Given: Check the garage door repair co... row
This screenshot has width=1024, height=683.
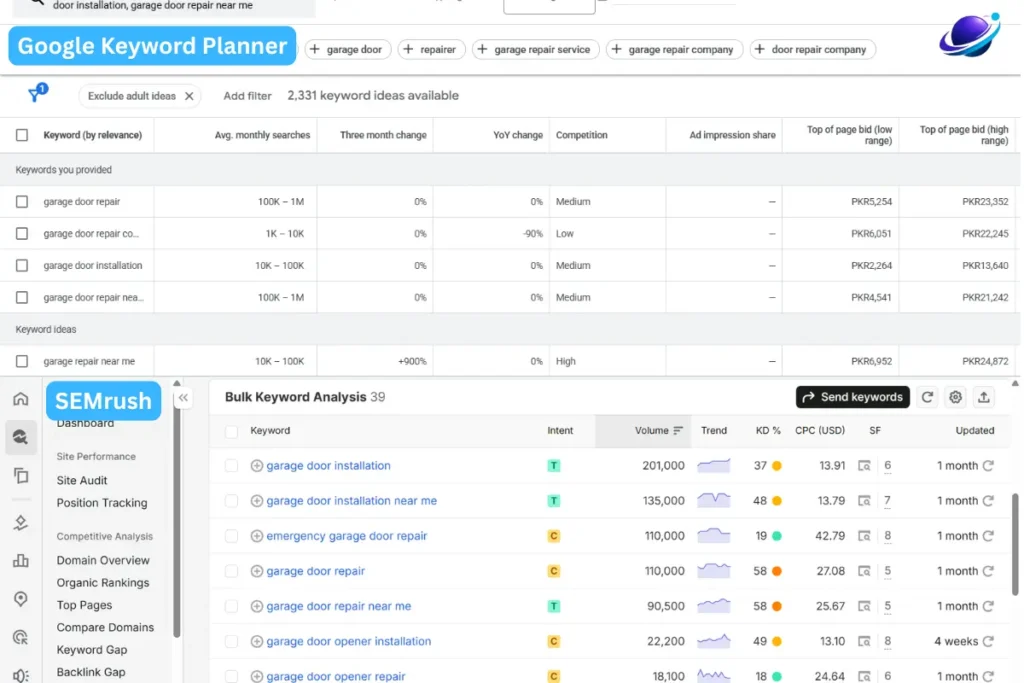Looking at the screenshot, I should point(22,234).
